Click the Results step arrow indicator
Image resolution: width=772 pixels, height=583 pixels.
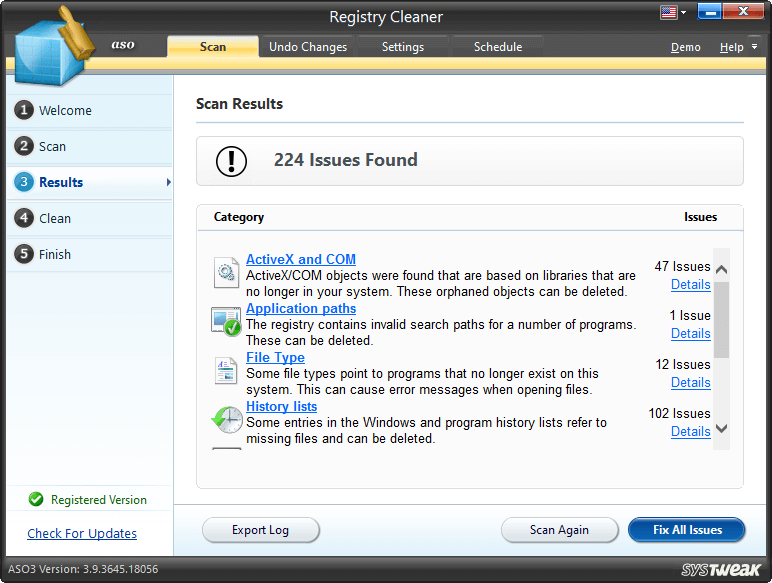[168, 183]
